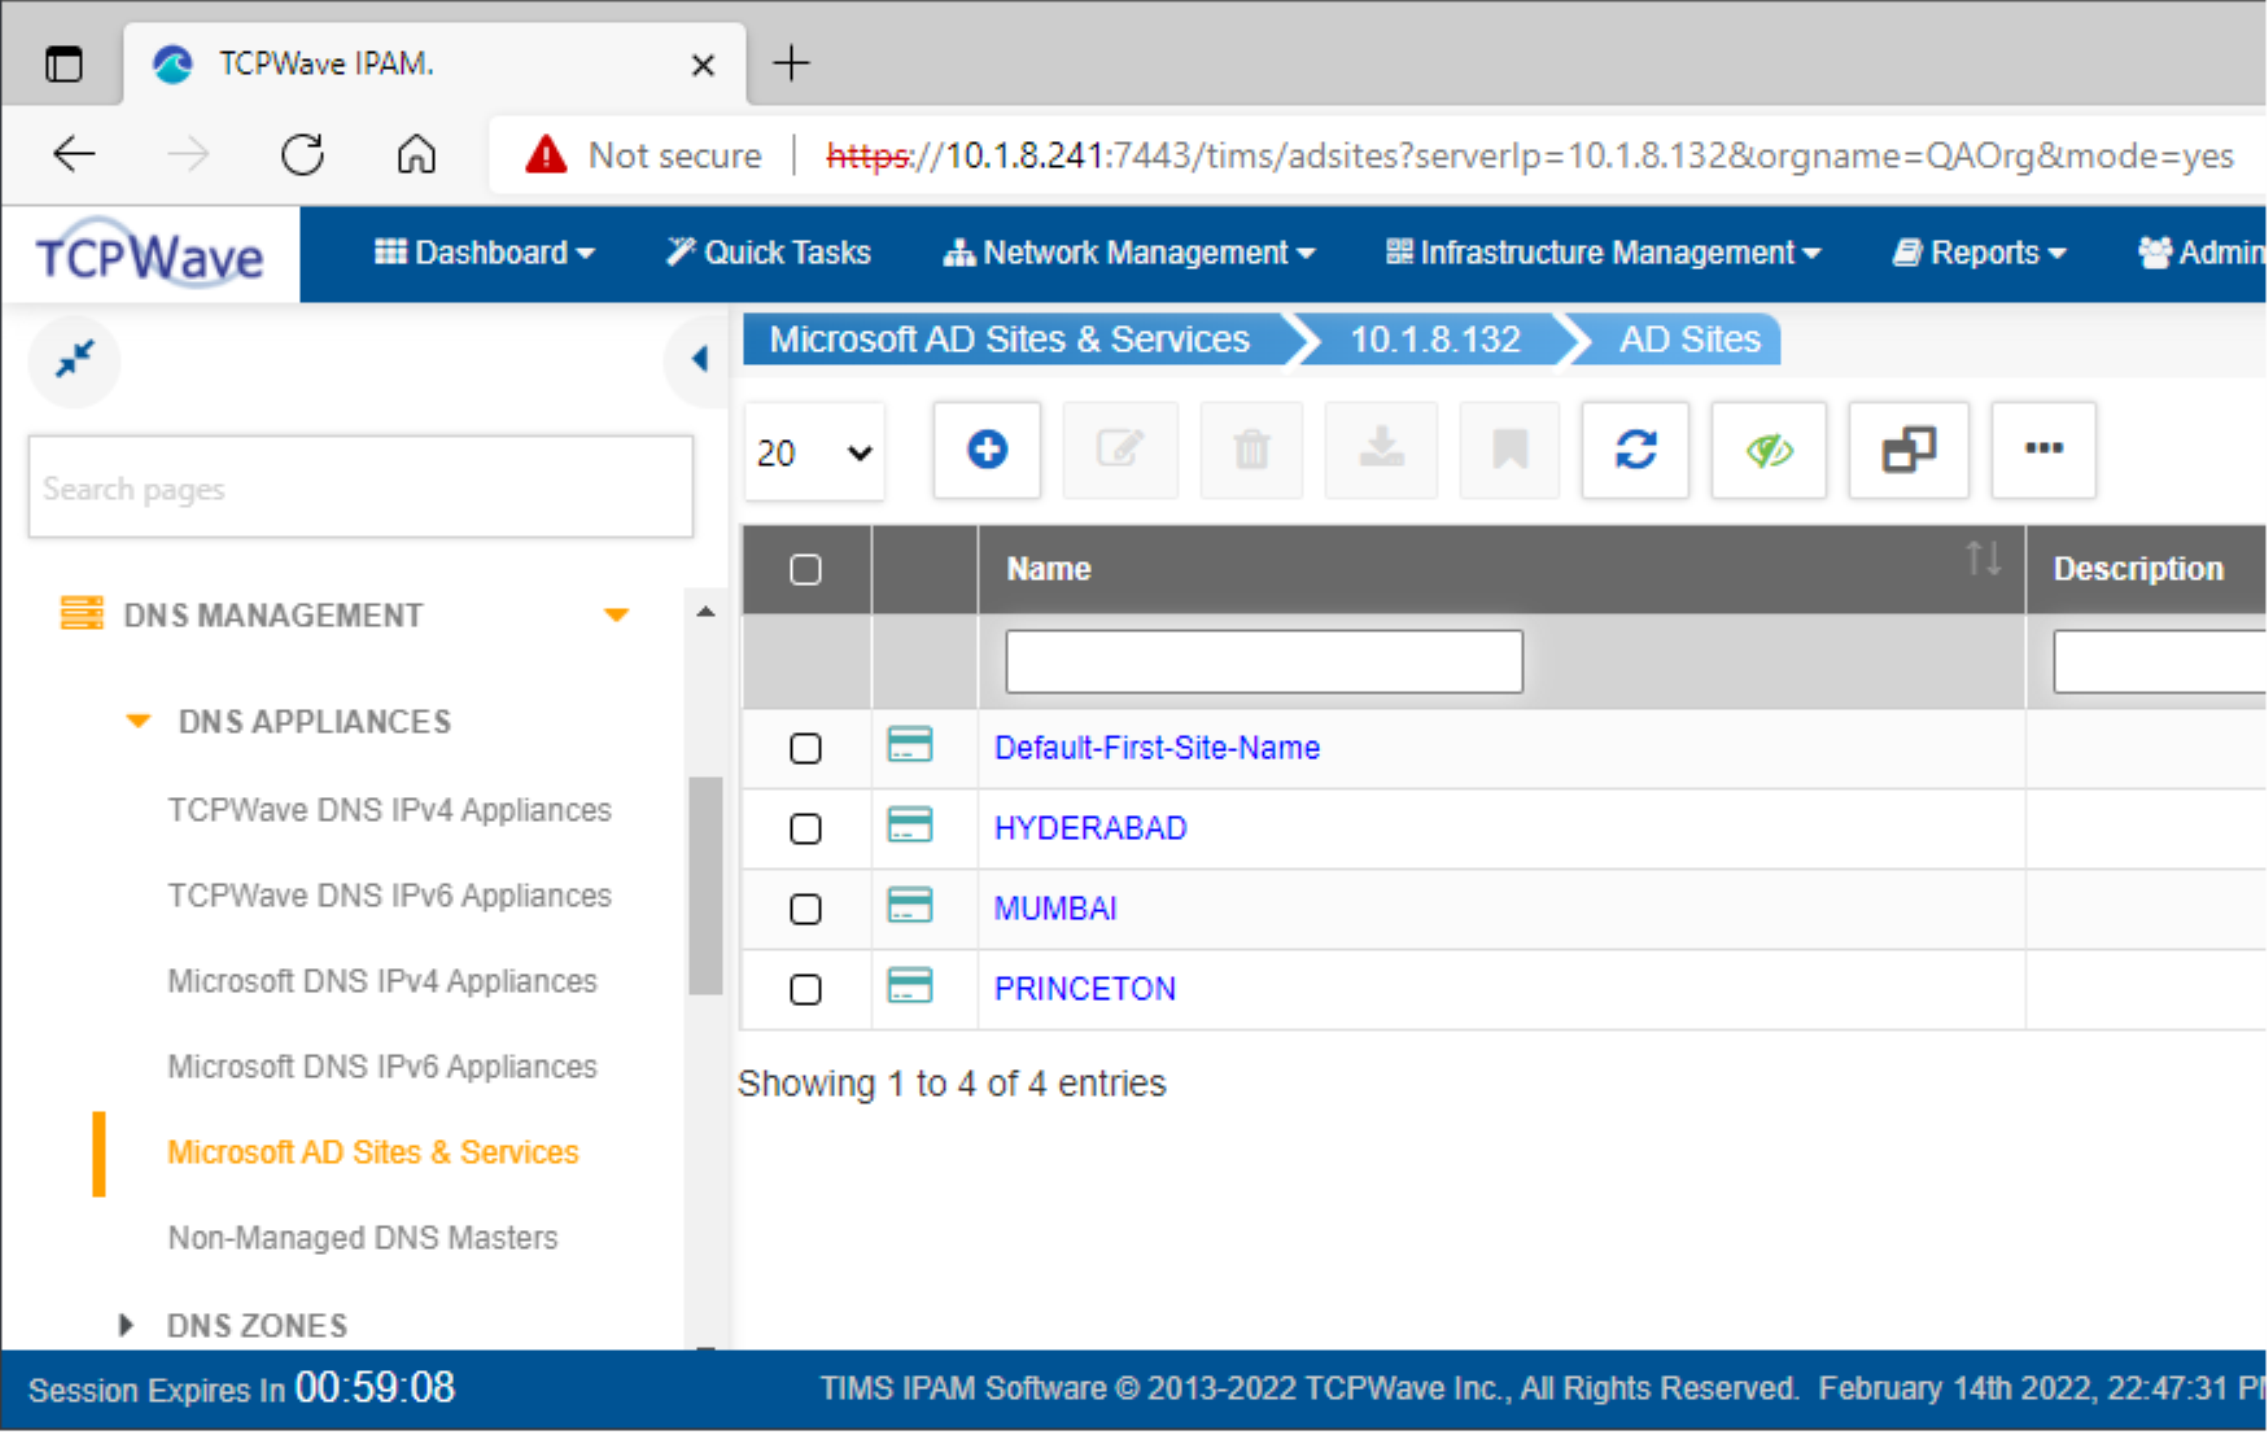Select TCPWave DNS IPv6 Appliances
The width and height of the screenshot is (2267, 1432).
point(389,895)
